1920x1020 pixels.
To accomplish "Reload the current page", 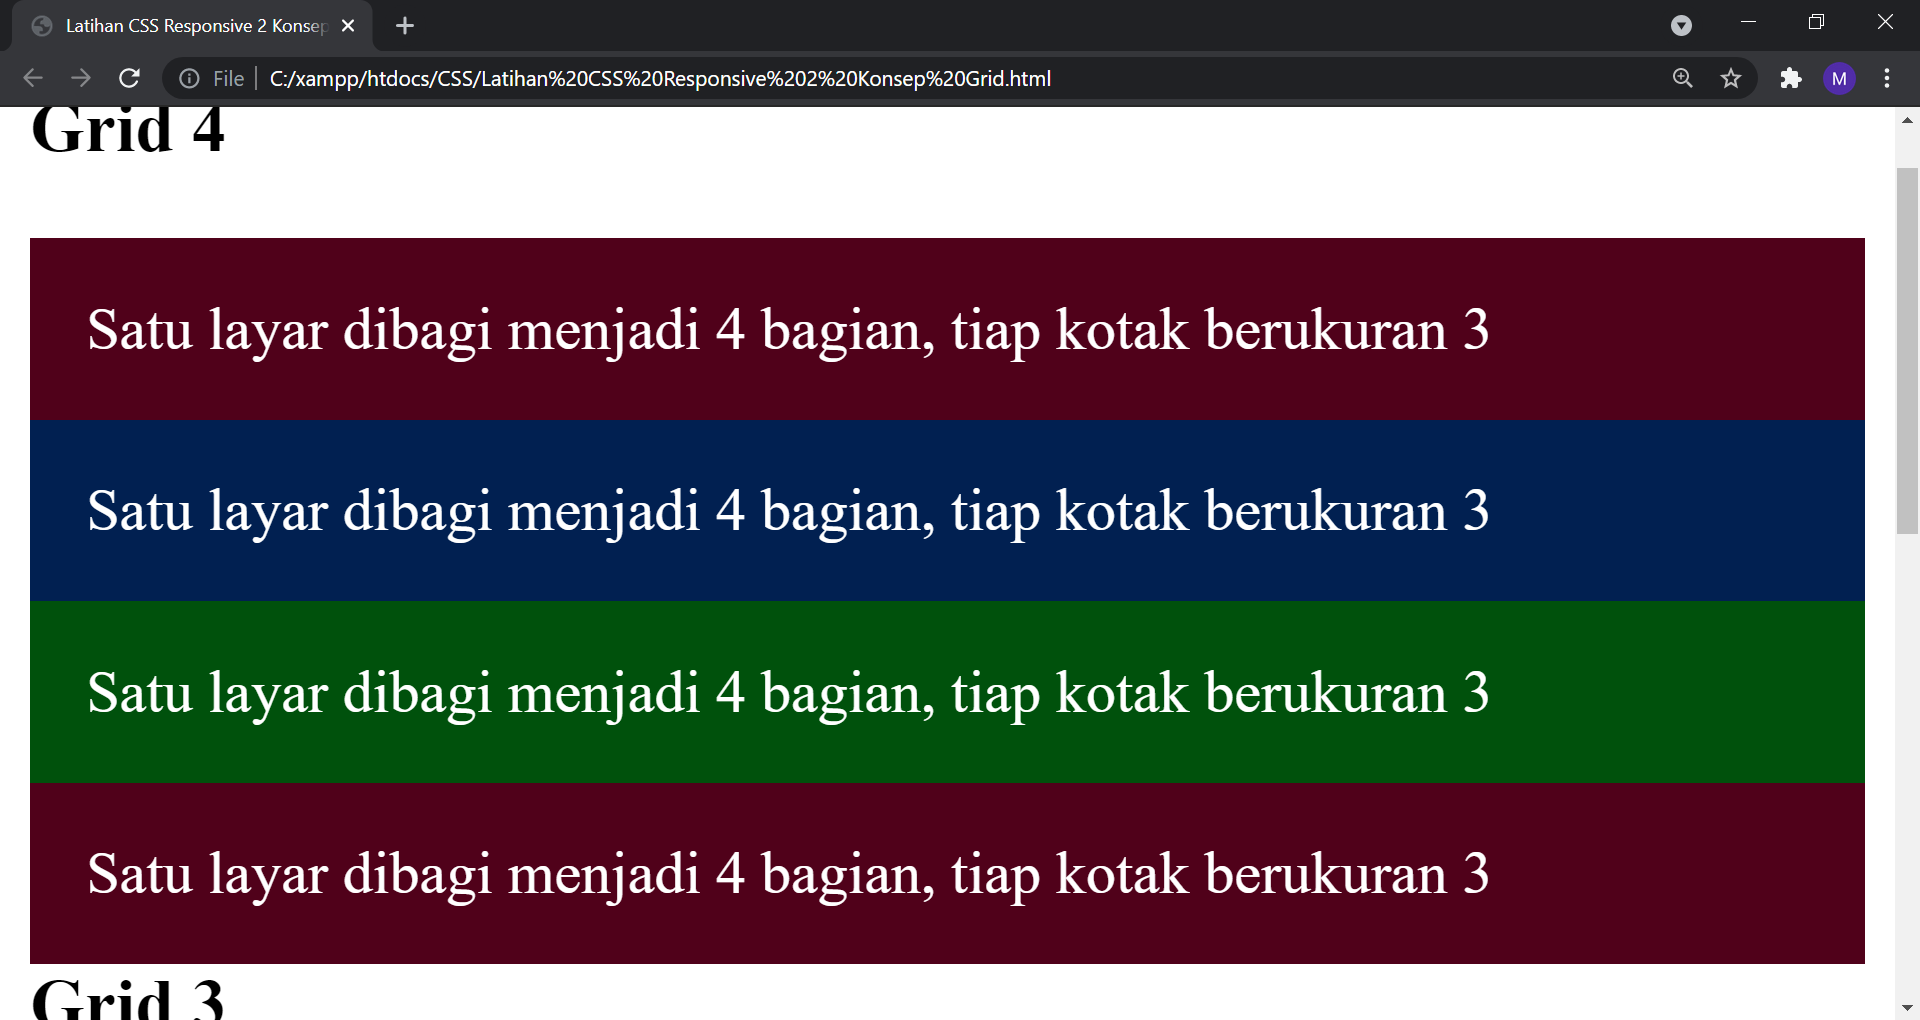I will point(129,78).
